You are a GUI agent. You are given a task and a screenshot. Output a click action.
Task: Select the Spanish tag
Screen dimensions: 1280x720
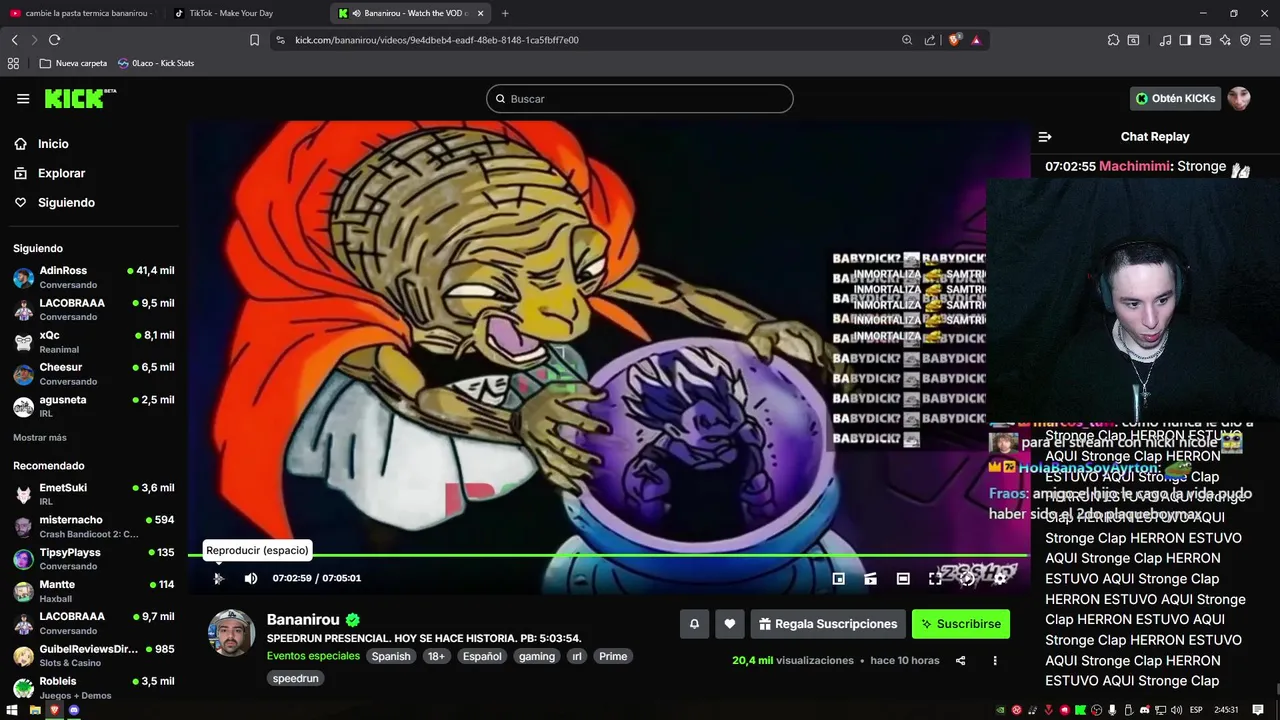pos(391,656)
